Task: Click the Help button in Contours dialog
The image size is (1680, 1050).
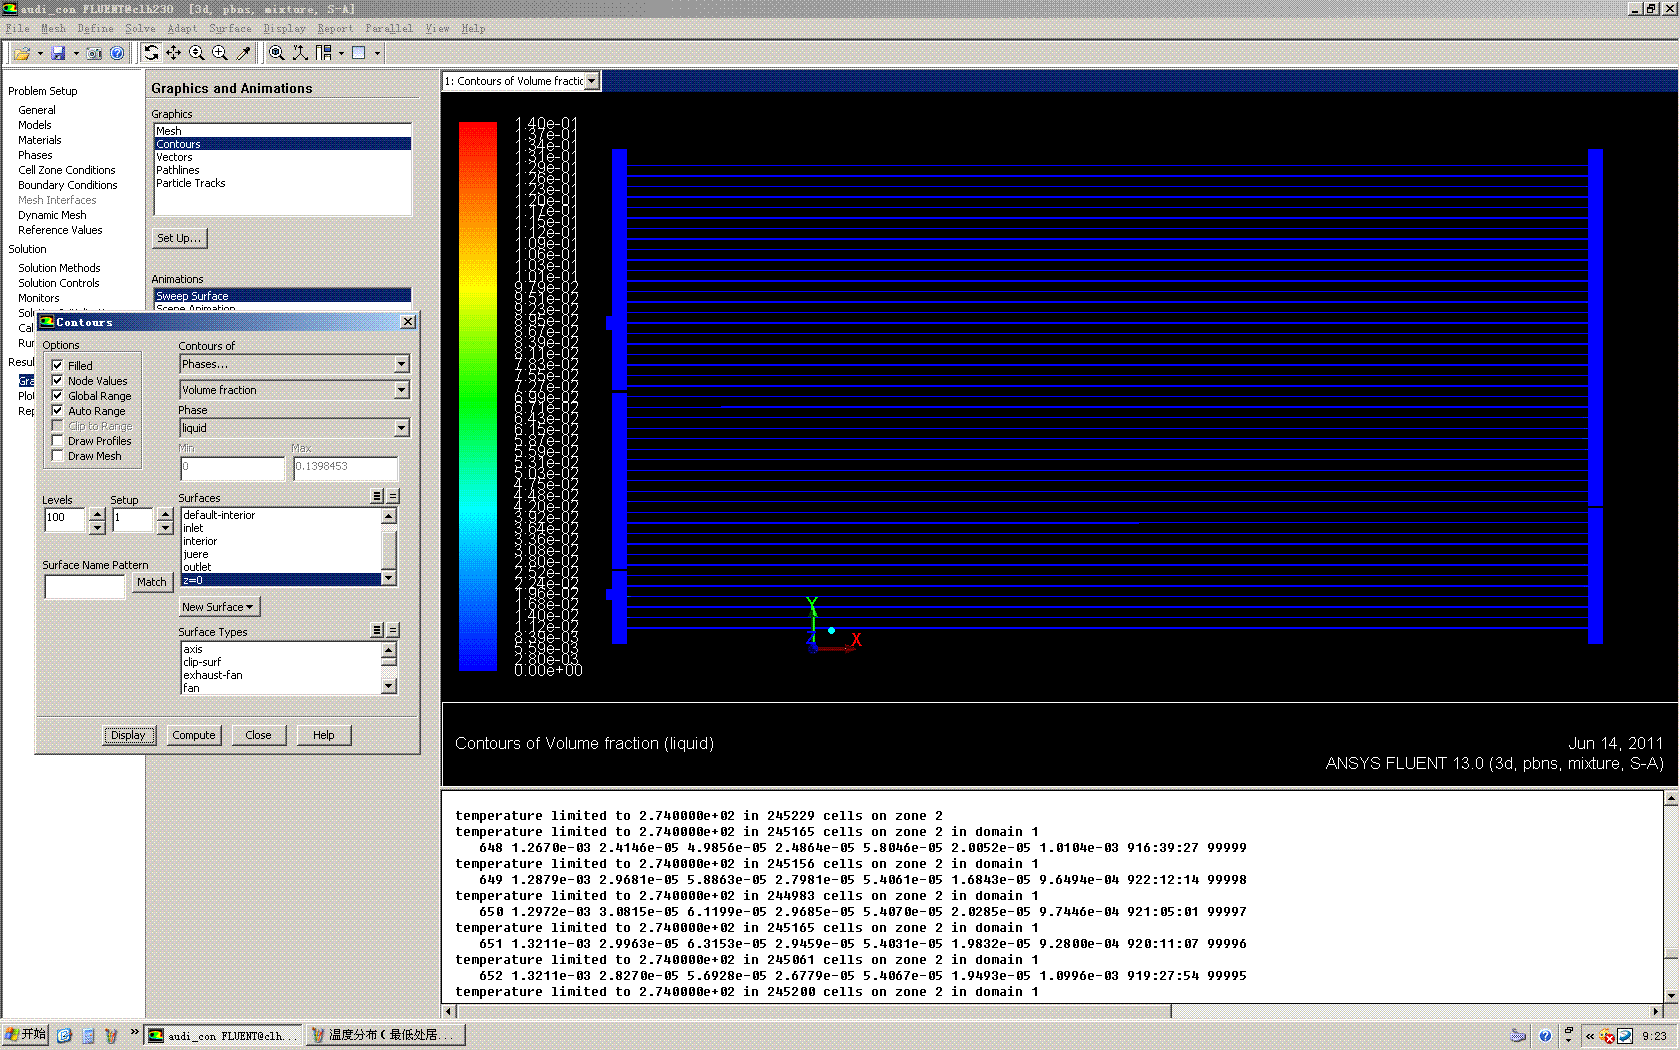Action: [x=323, y=735]
